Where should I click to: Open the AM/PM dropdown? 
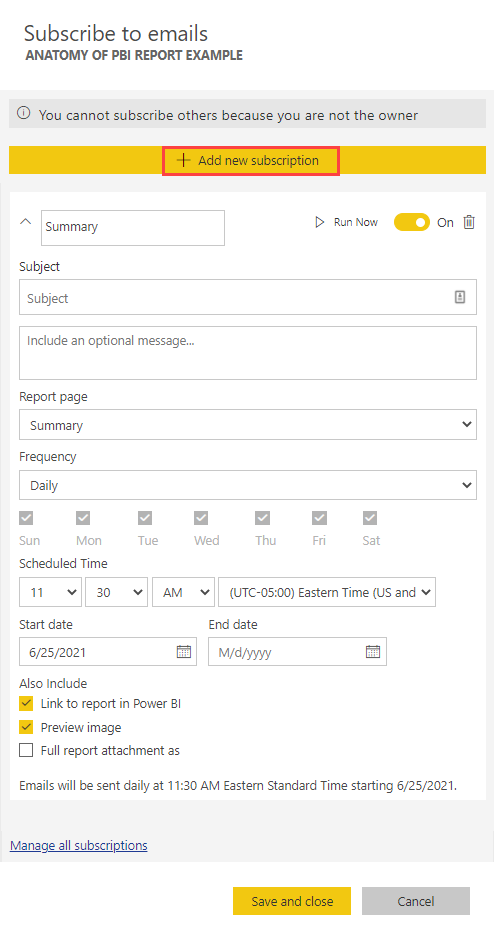click(x=183, y=592)
